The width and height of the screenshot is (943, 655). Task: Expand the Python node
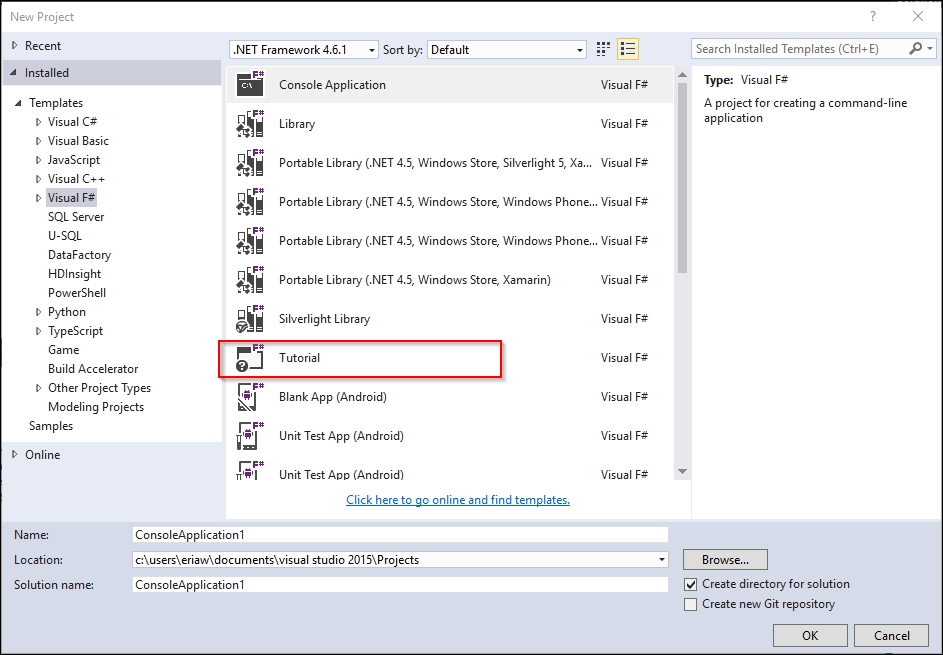tap(38, 312)
